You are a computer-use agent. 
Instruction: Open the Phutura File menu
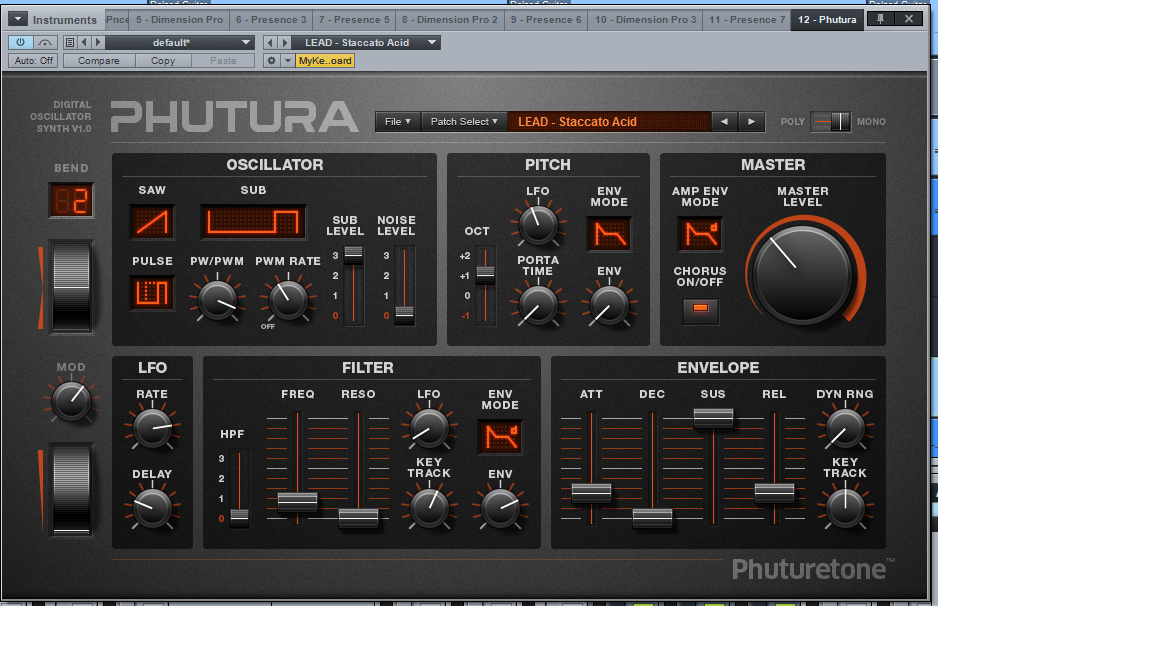pyautogui.click(x=397, y=122)
